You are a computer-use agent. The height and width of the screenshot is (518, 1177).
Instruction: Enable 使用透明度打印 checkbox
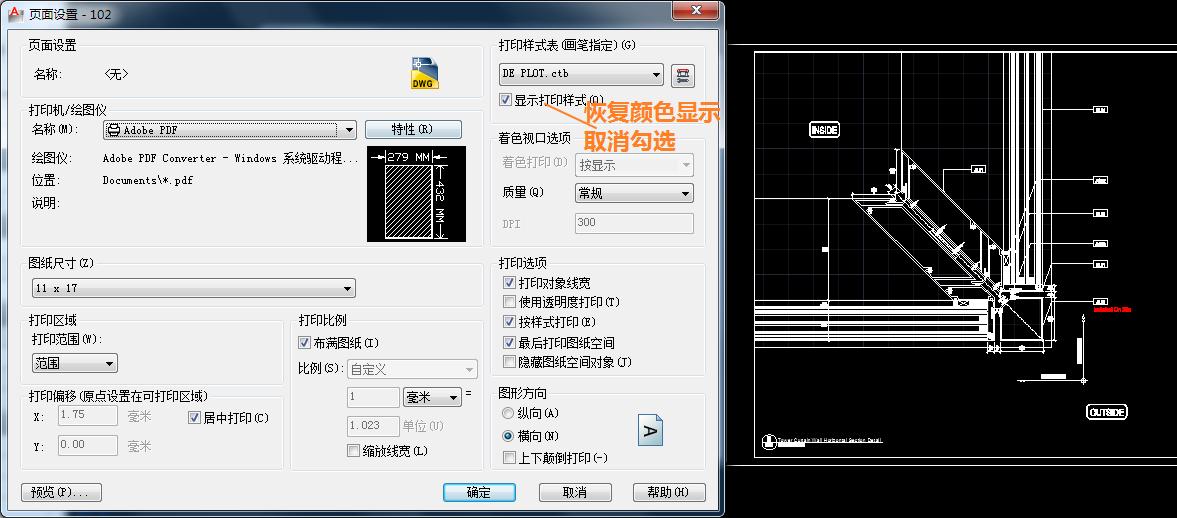click(510, 302)
